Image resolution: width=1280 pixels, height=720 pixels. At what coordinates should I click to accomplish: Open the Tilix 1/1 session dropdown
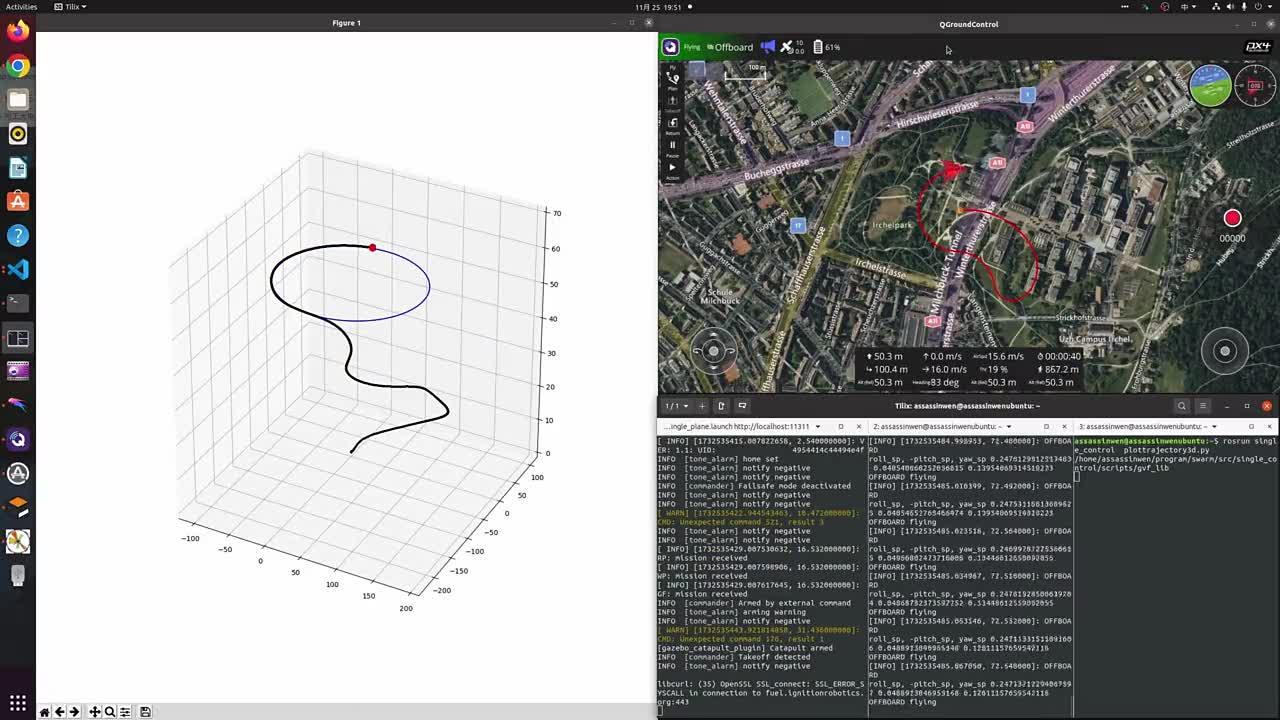[x=677, y=406]
